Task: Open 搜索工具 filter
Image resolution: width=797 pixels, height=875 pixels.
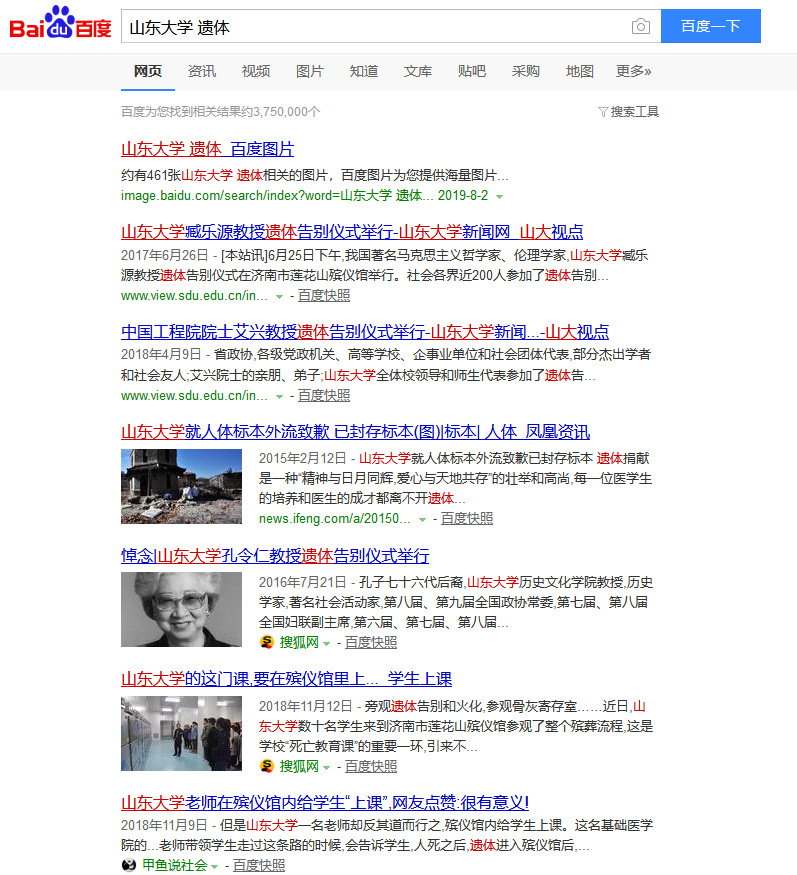Action: tap(628, 112)
